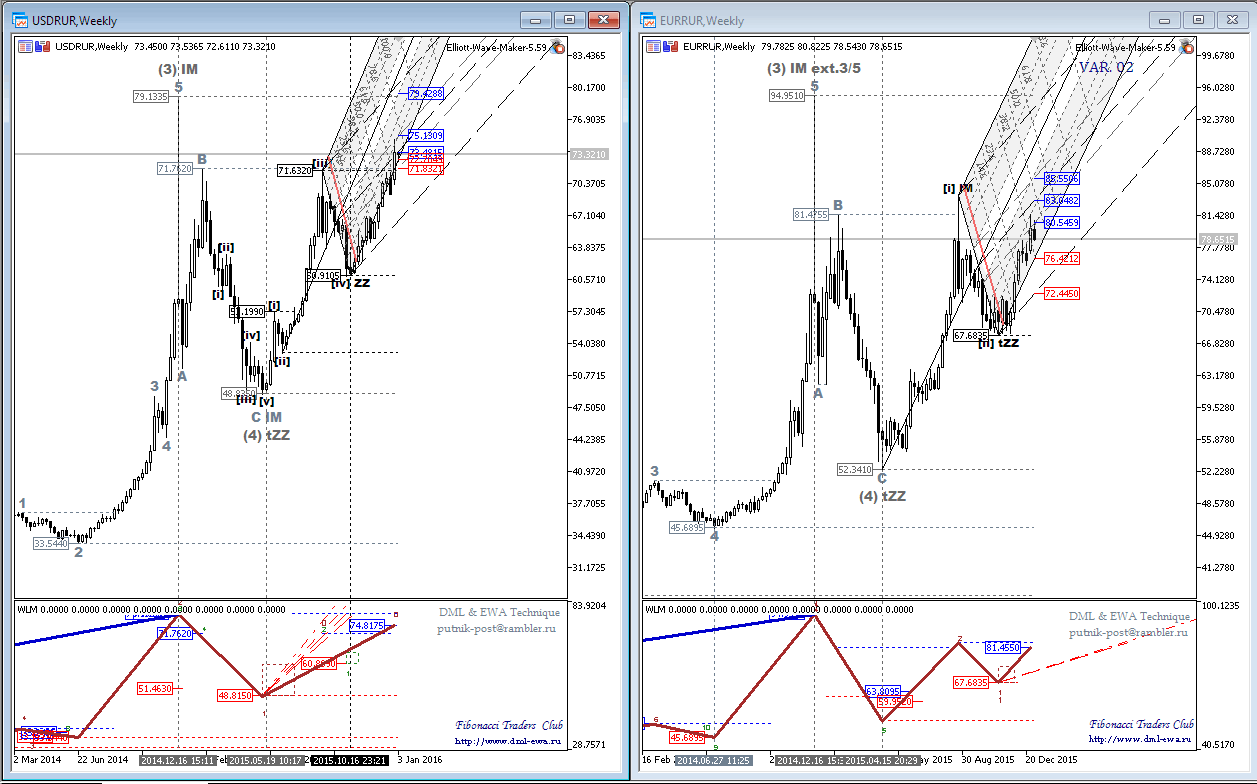Maximize the USDRUR,Weekly chart window
The height and width of the screenshot is (784, 1257).
pos(570,19)
